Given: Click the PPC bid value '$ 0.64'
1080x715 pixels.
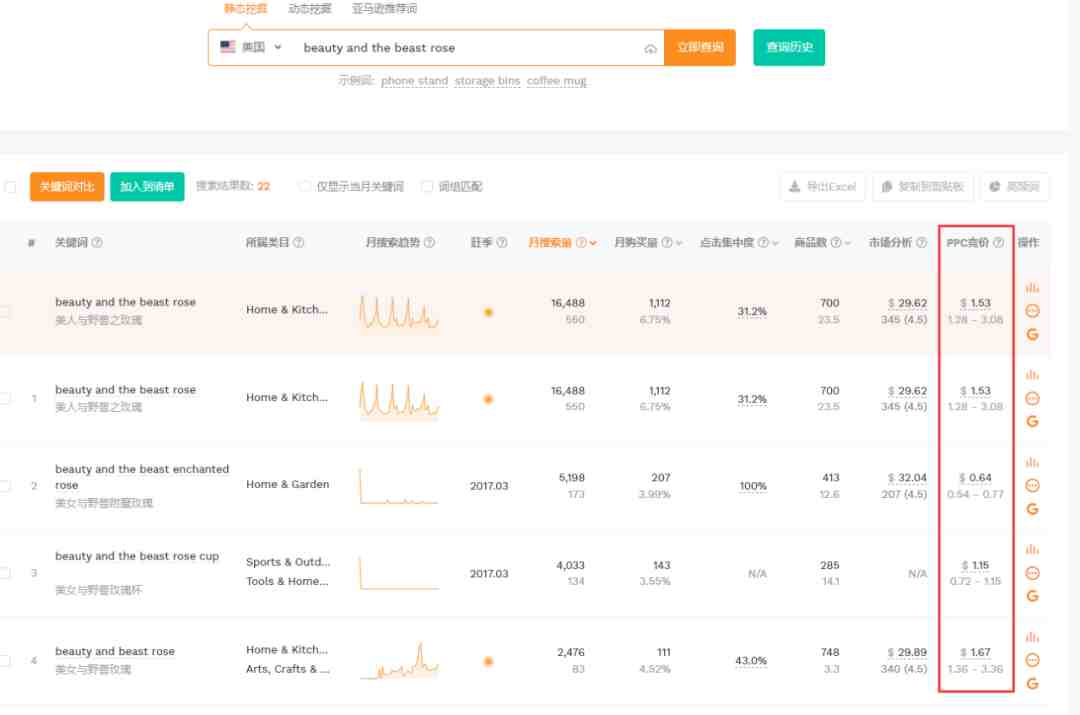Looking at the screenshot, I should (975, 477).
